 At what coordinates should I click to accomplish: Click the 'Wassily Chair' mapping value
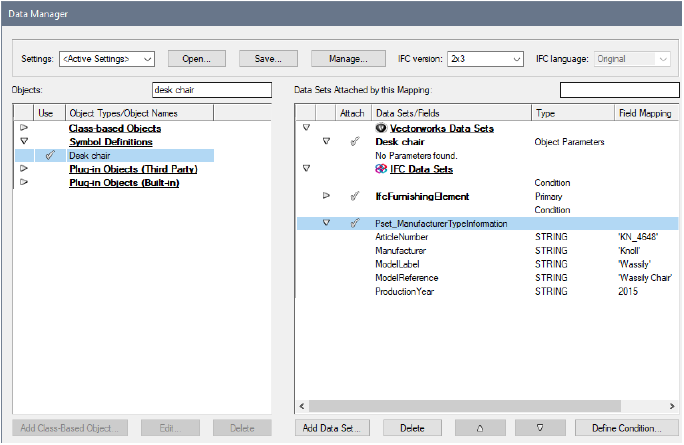tap(645, 277)
